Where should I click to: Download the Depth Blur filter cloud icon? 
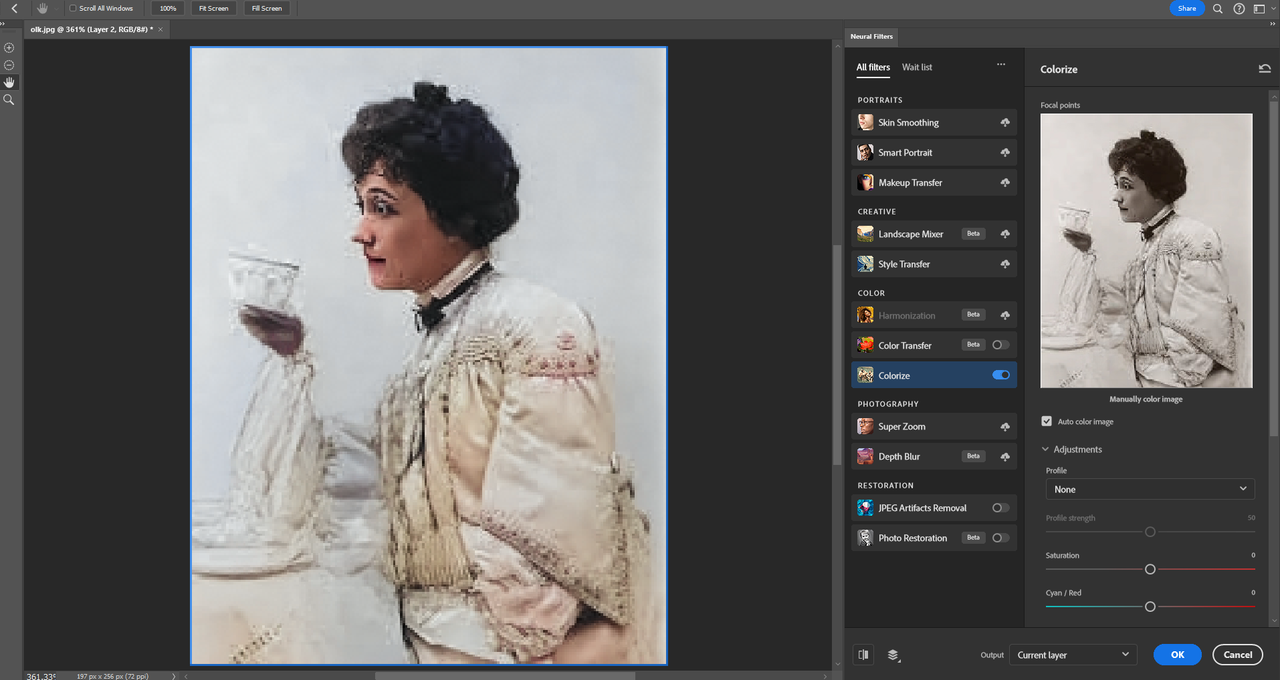1004,456
